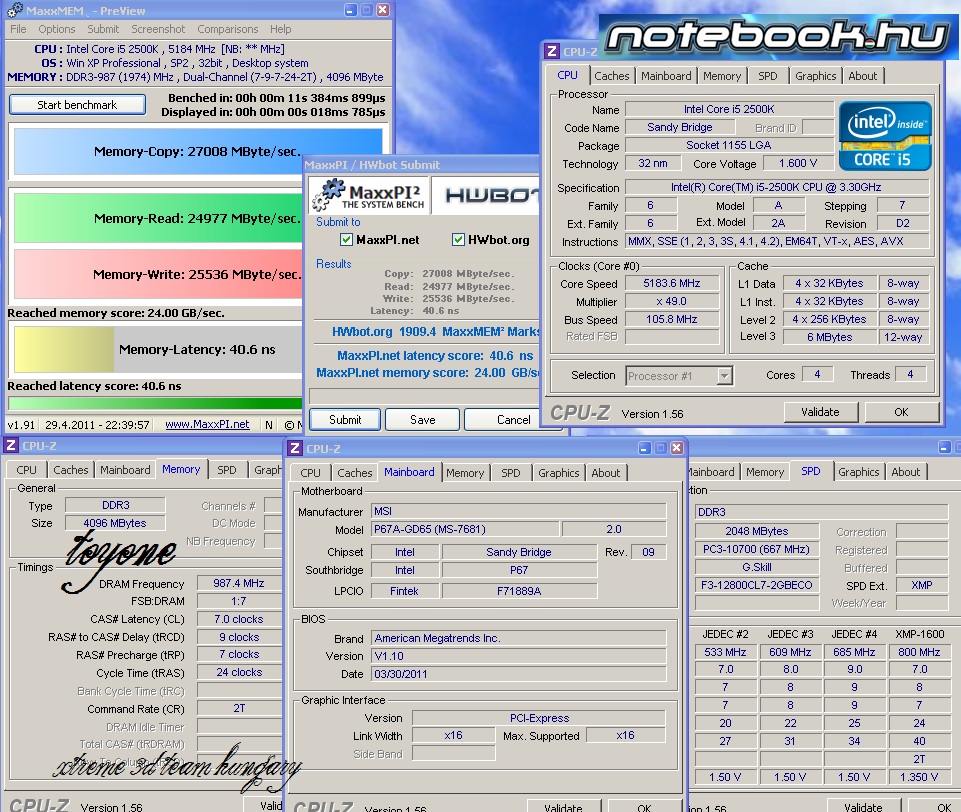Viewport: 961px width, 812px height.
Task: Click Validate in CPU-Z Mainboard window
Action: tap(563, 805)
